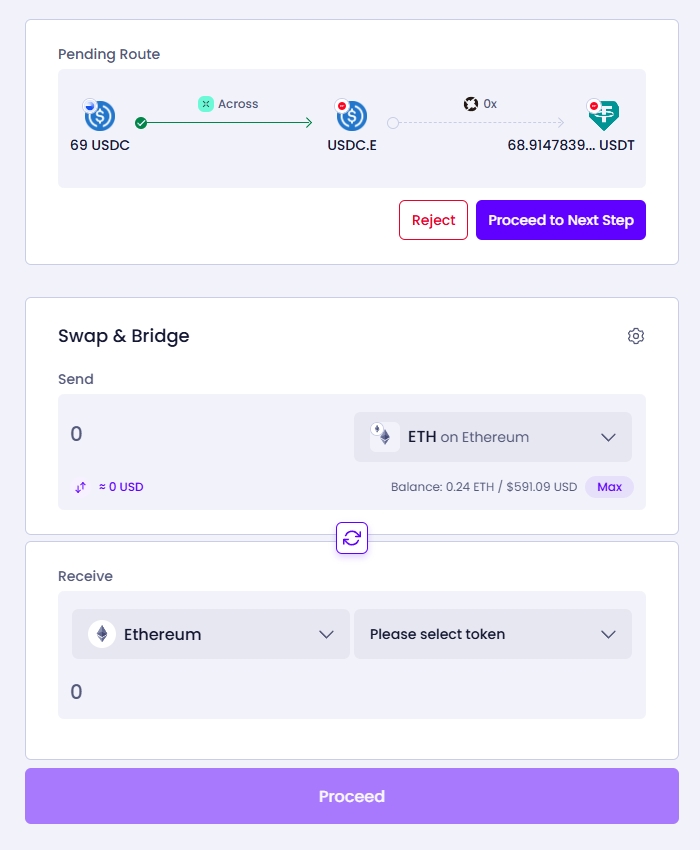Click the USDC.E token icon
700x850 pixels.
coord(351,115)
